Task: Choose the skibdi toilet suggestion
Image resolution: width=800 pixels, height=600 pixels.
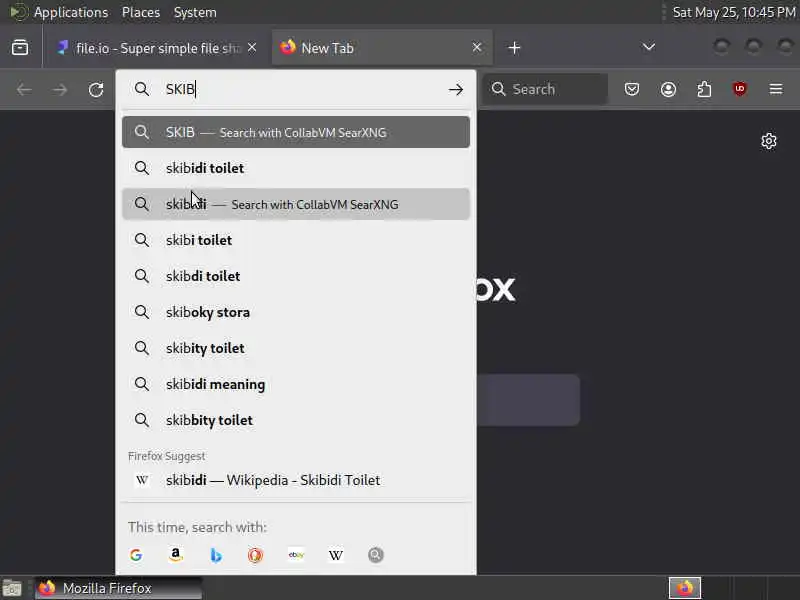Action: (x=296, y=276)
